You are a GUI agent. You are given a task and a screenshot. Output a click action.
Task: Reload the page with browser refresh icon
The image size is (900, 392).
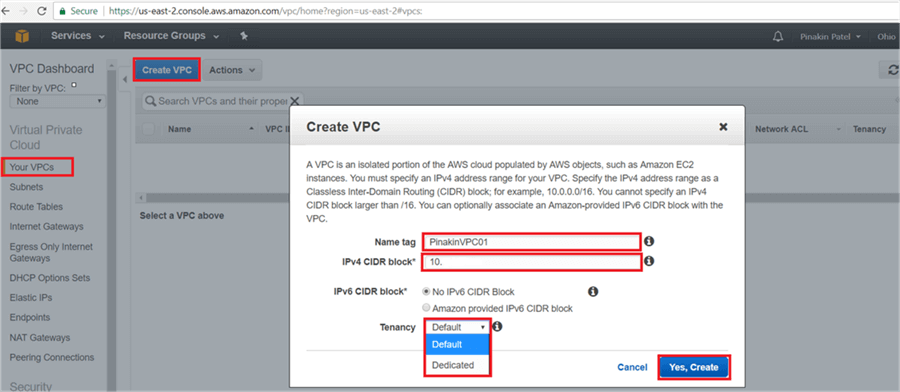click(41, 11)
